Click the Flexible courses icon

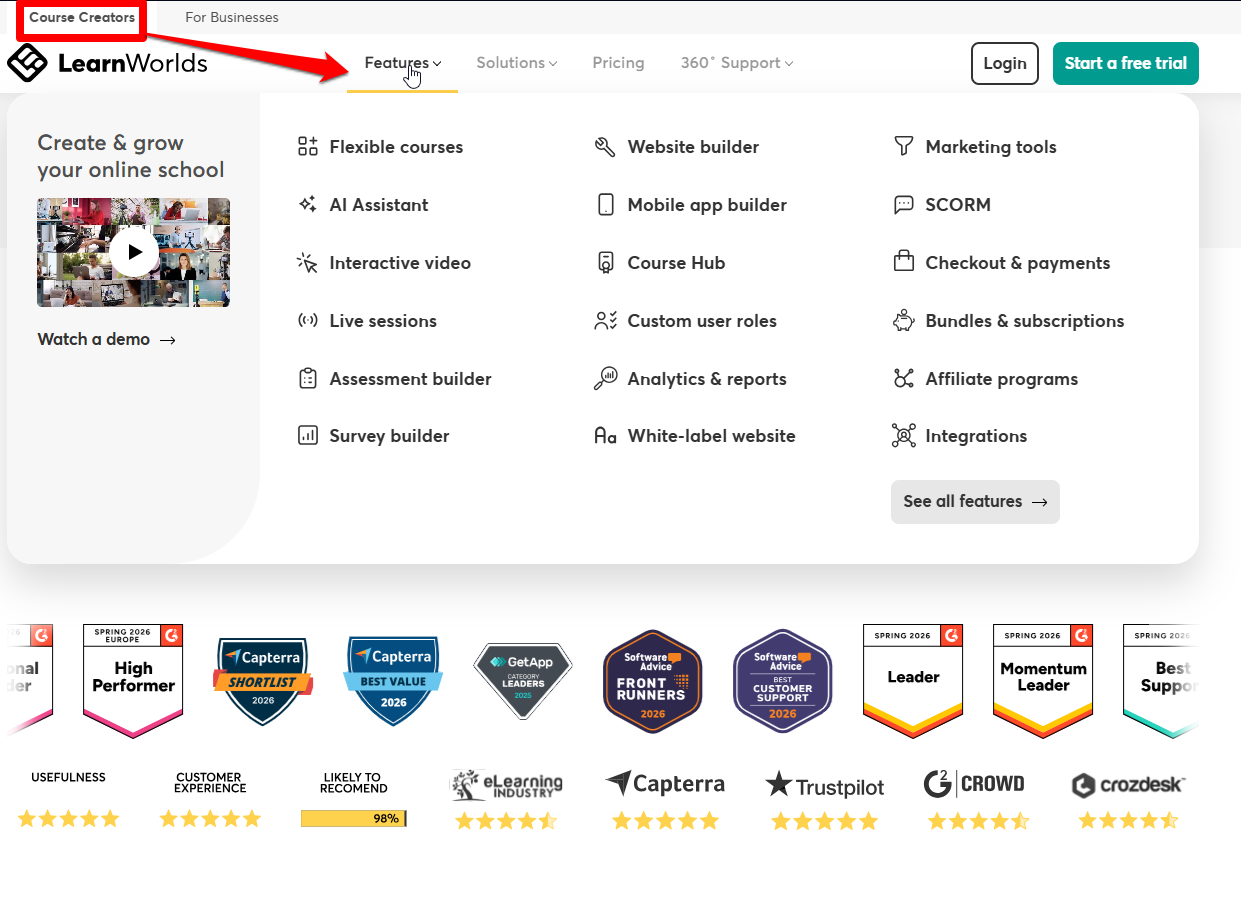click(308, 147)
